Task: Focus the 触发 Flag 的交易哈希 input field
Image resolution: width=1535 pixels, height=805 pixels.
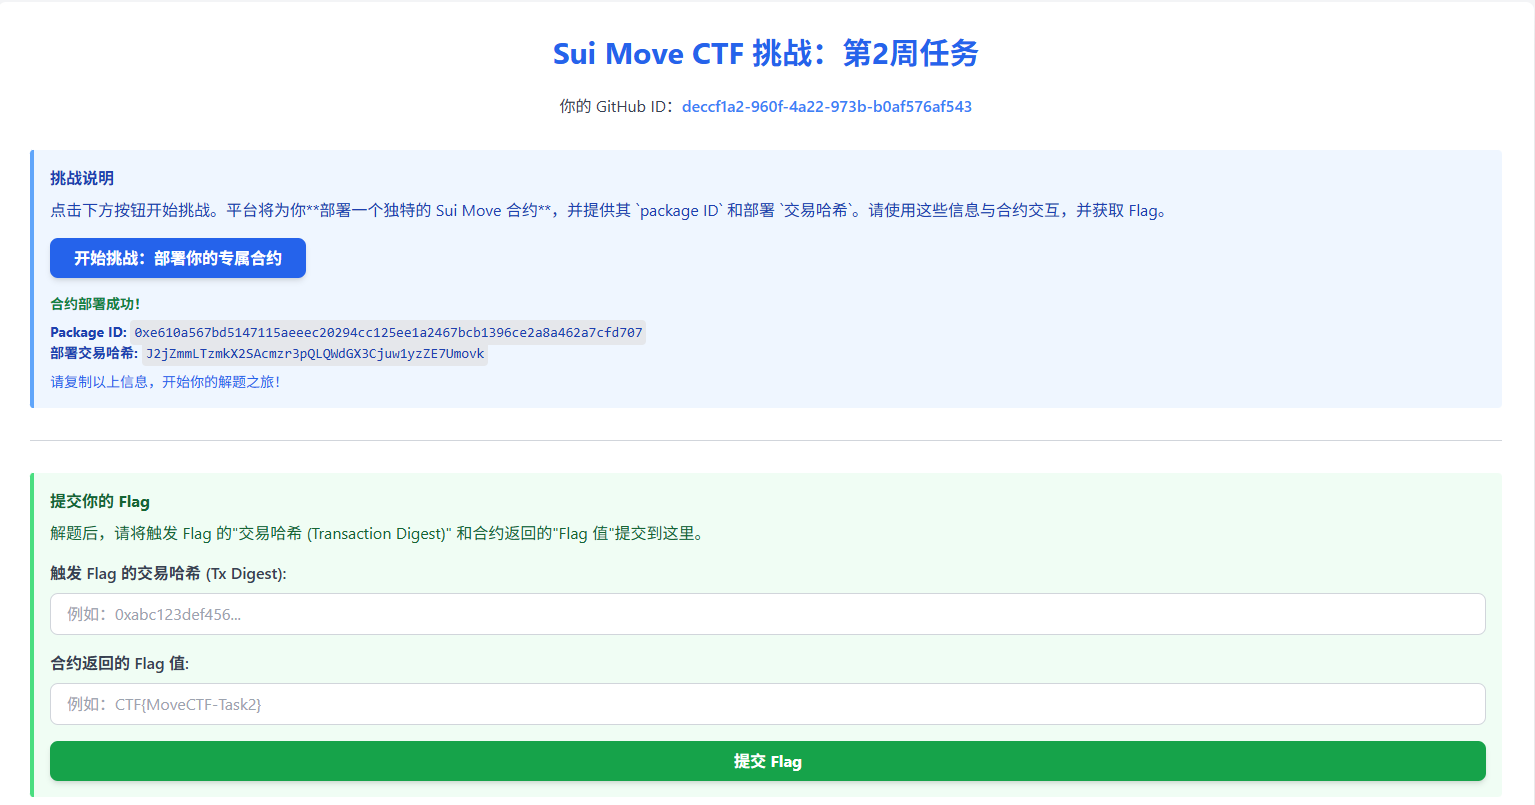Action: point(767,614)
